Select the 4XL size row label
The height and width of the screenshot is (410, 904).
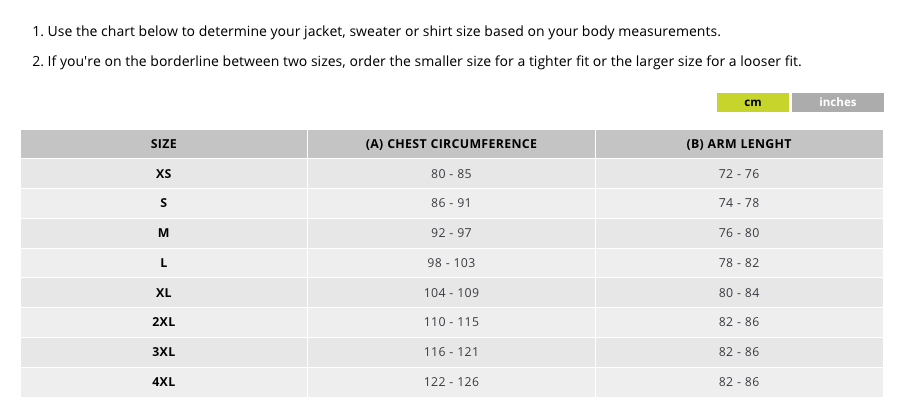(x=164, y=382)
